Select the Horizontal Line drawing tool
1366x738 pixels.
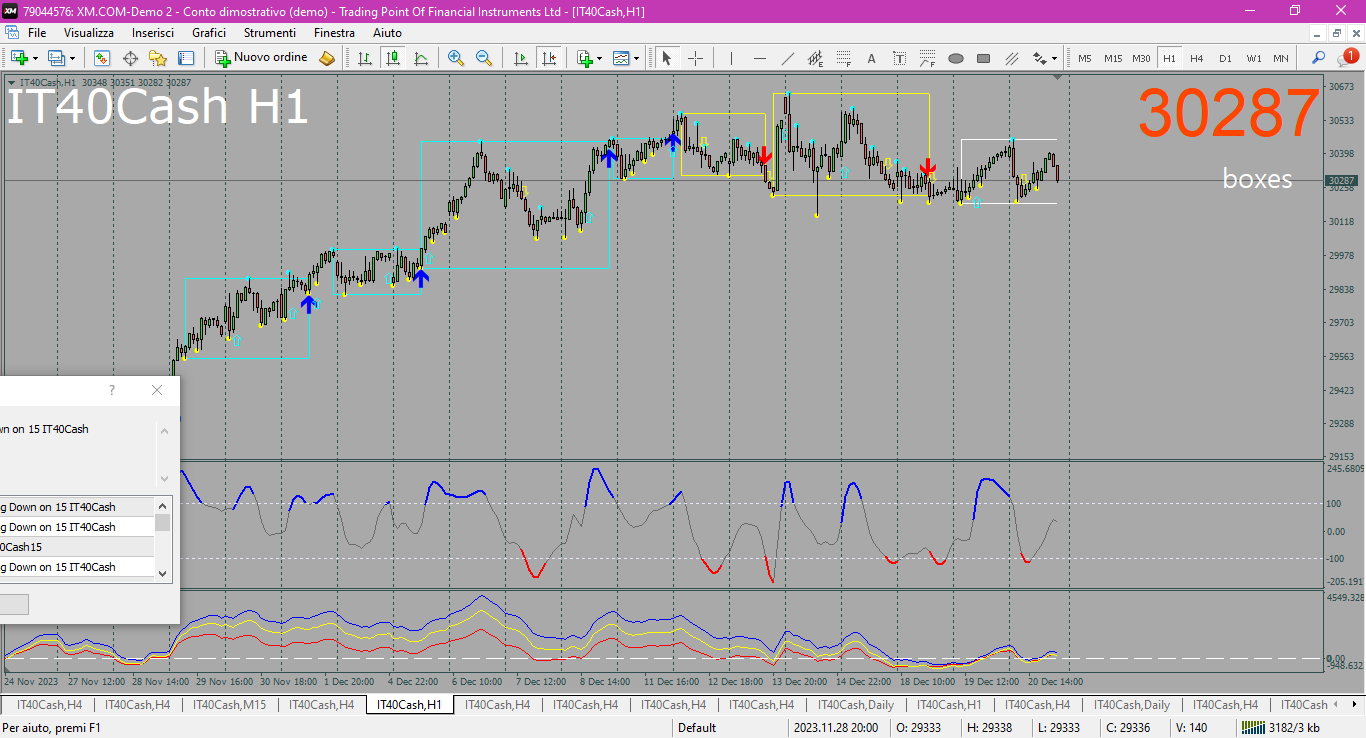point(759,58)
